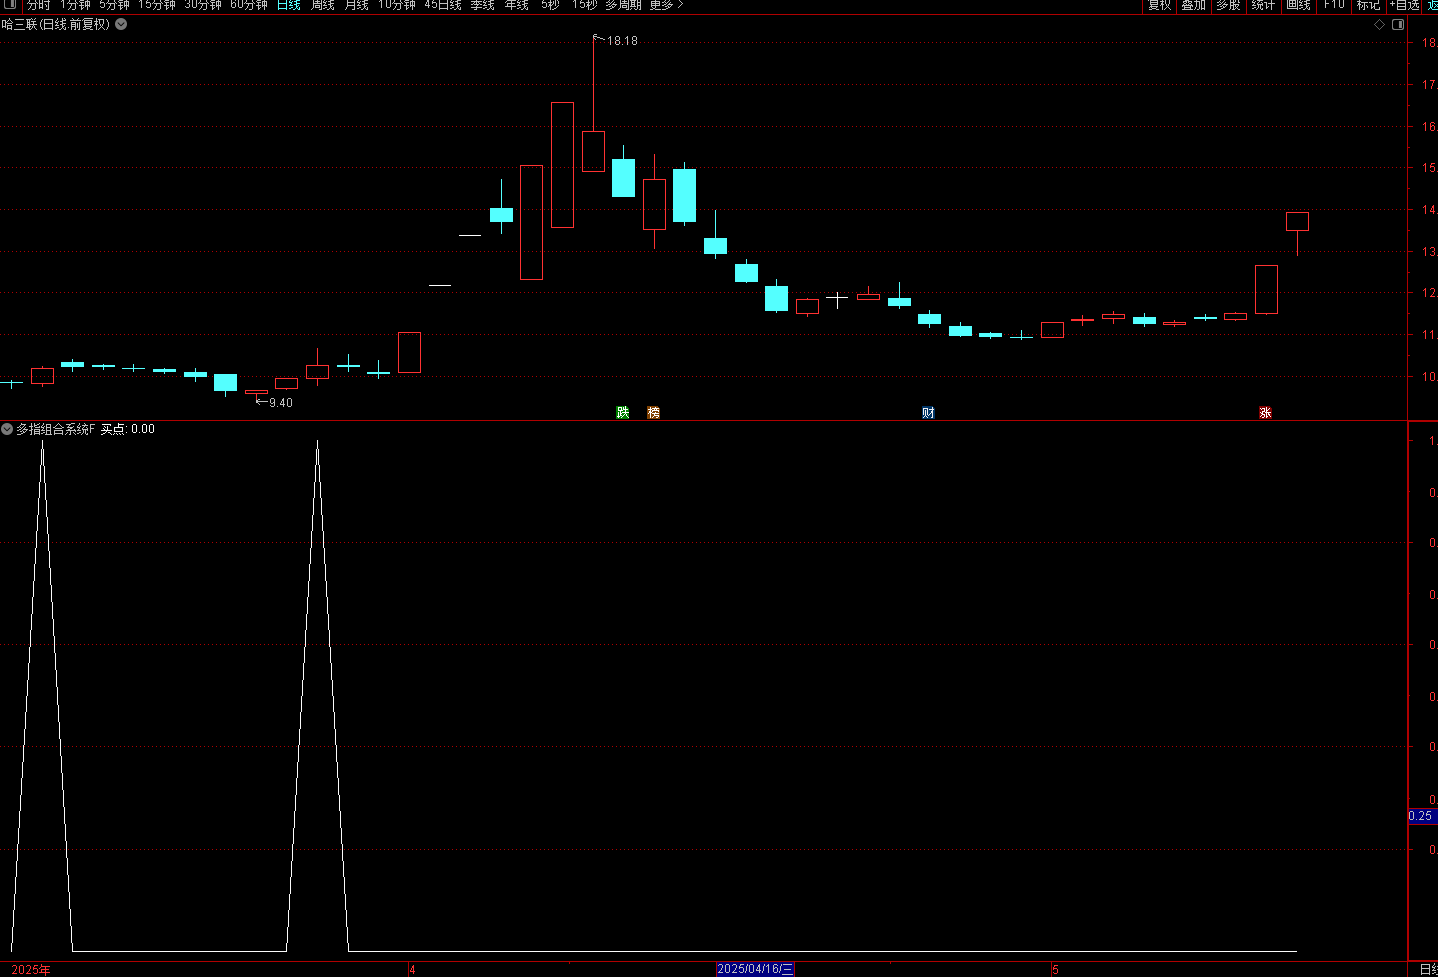Image resolution: width=1438 pixels, height=977 pixels.
Task: Click the orange 榜 event marker
Action: click(x=653, y=412)
